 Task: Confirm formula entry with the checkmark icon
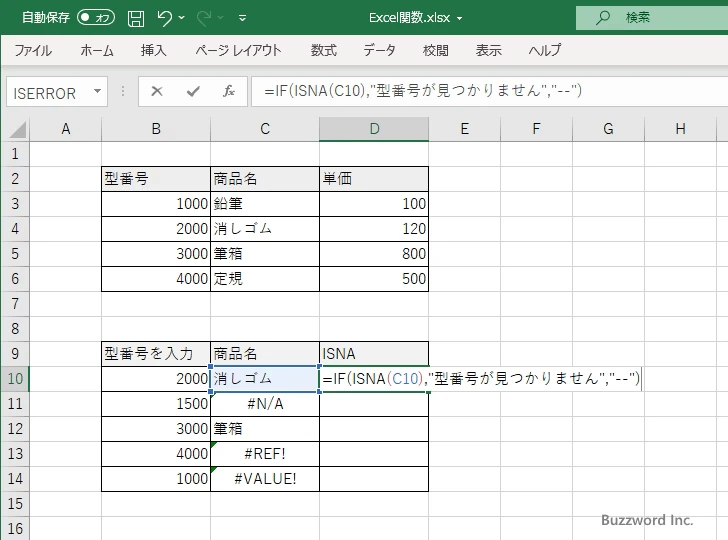(193, 91)
